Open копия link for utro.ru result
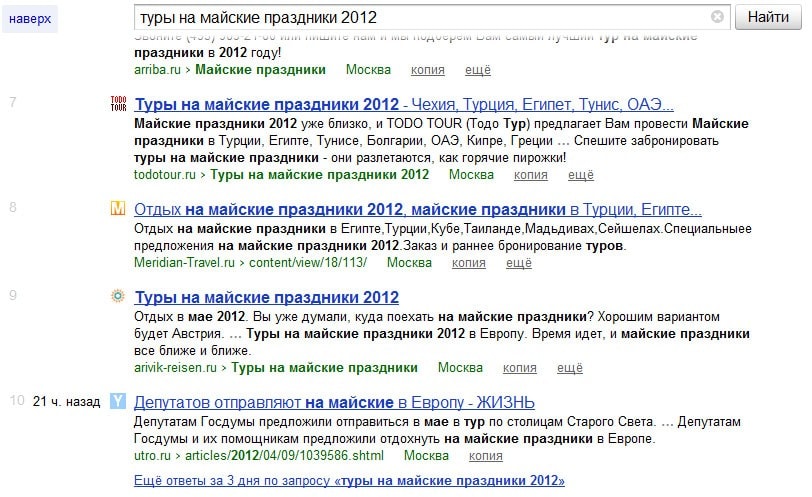Viewport: 812px width, 497px height. pos(486,456)
